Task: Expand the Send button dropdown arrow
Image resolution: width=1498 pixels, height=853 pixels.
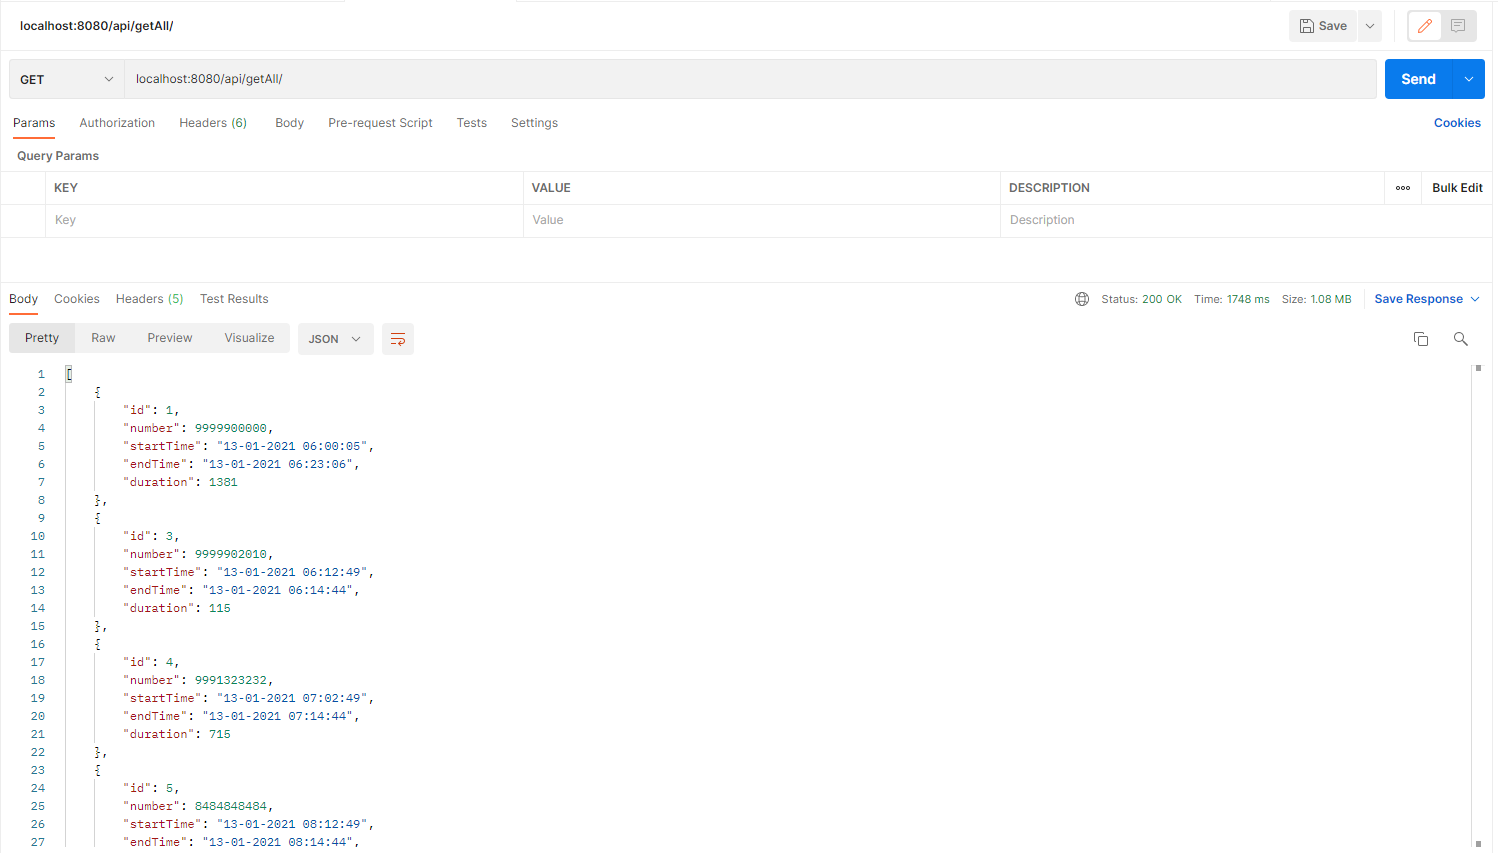Action: pos(1468,79)
